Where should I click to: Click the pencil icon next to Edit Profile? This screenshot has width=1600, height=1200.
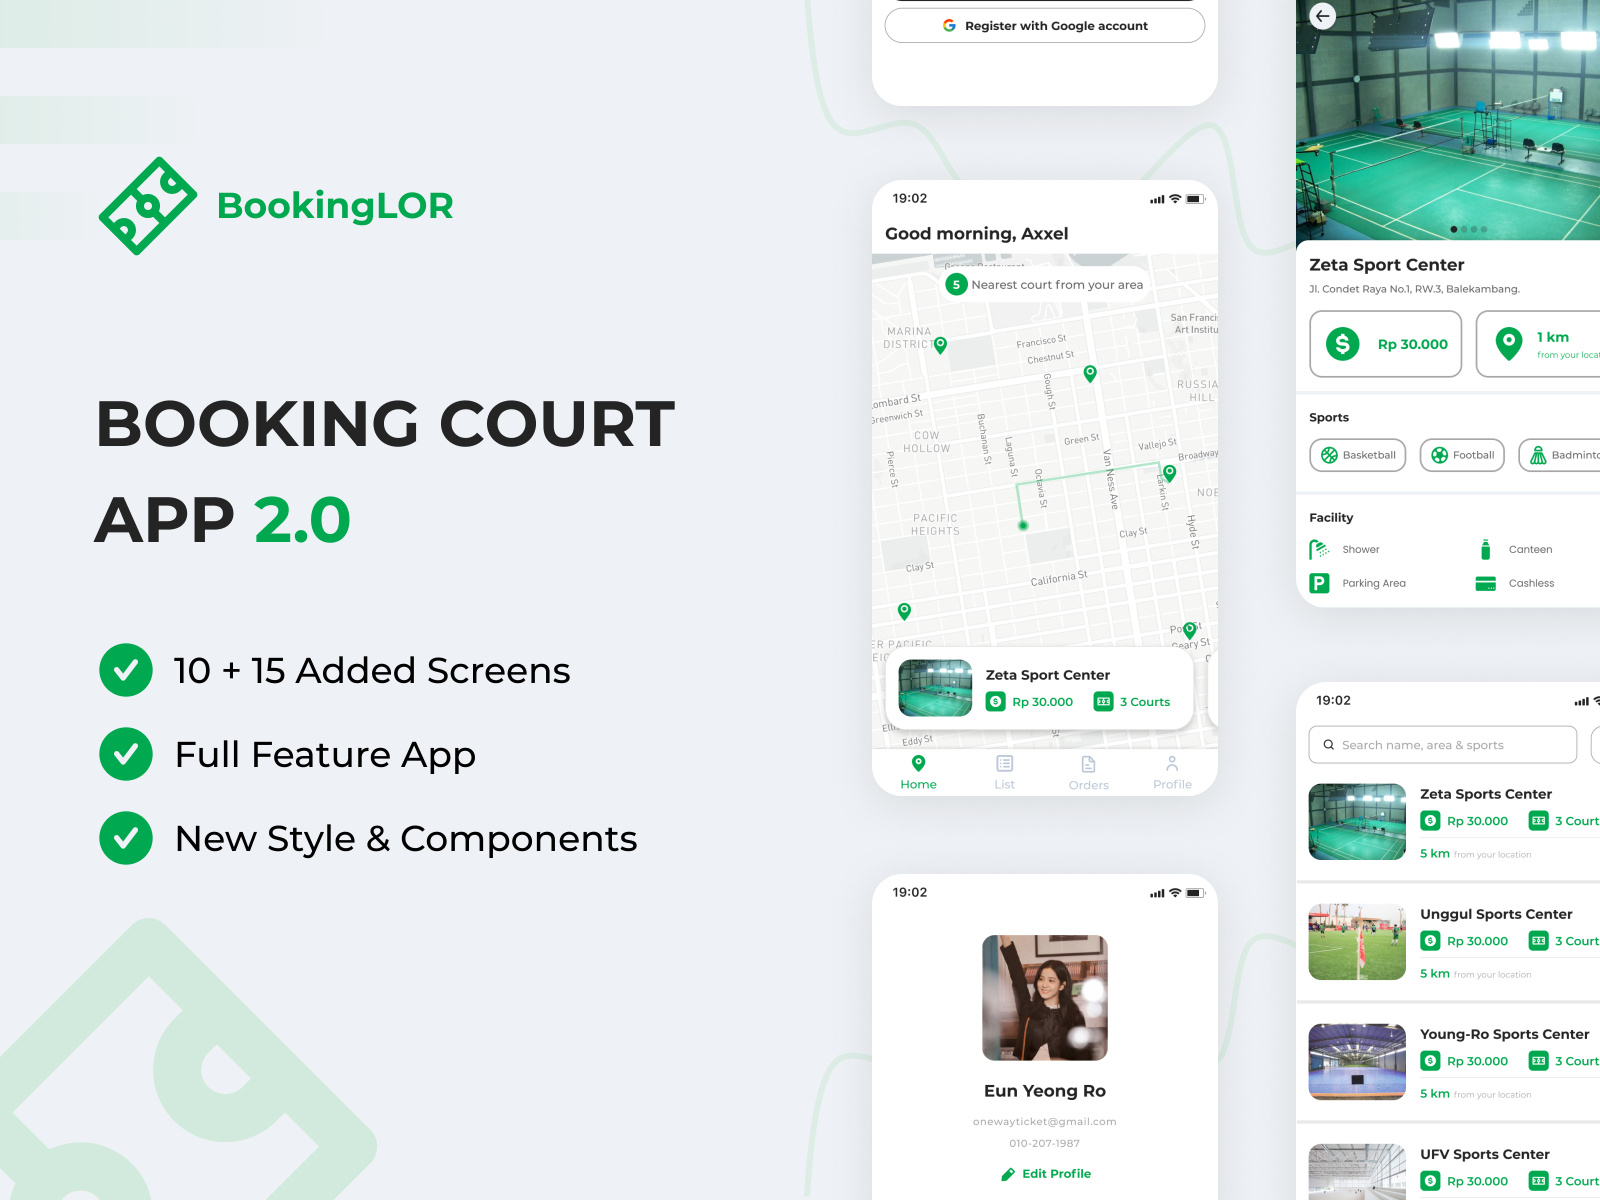[x=1008, y=1174]
